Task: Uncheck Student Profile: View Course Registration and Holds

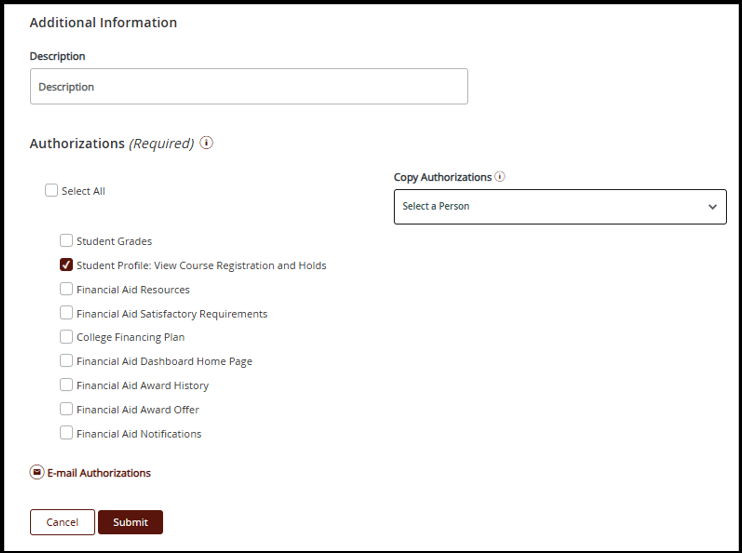Action: pyautogui.click(x=66, y=265)
